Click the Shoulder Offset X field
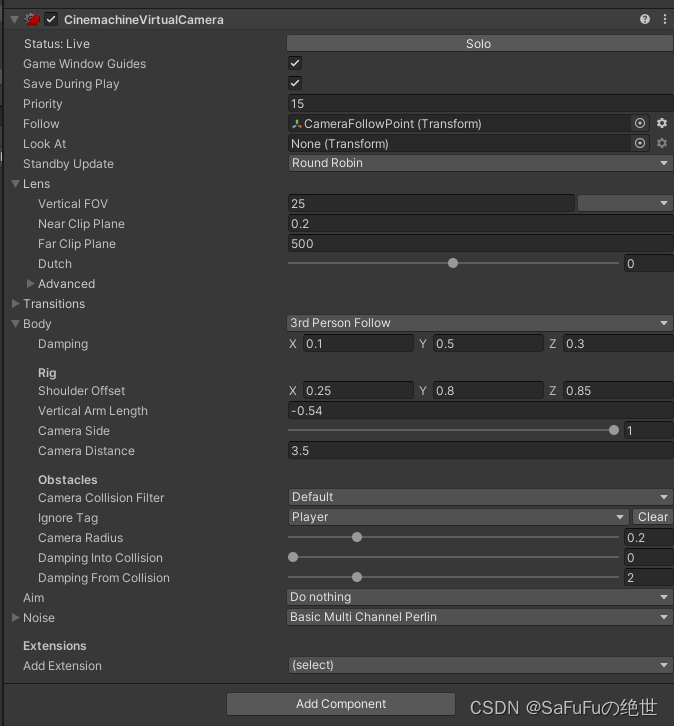Image resolution: width=674 pixels, height=726 pixels. 358,390
